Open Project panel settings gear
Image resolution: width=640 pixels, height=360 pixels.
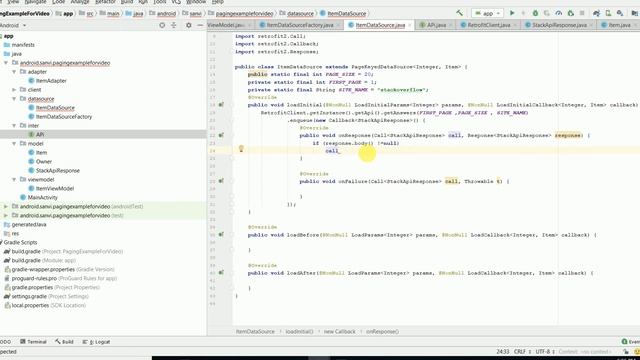(x=189, y=25)
